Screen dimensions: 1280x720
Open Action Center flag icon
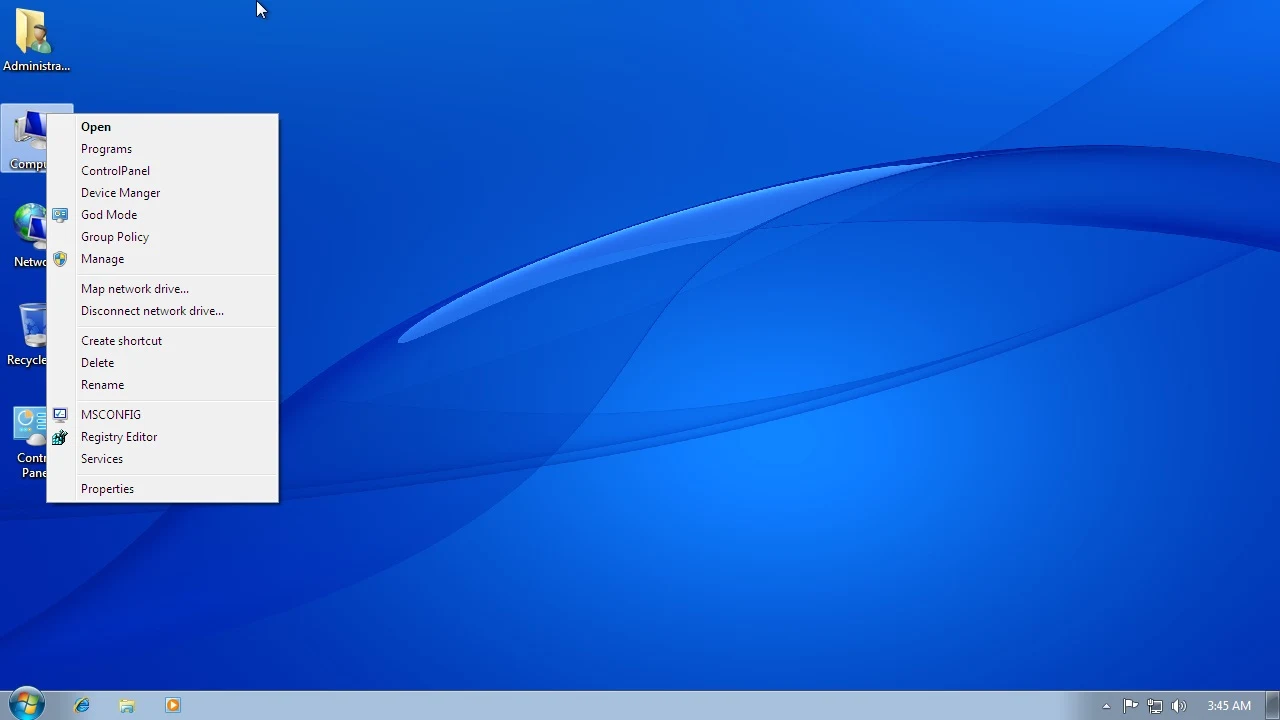pos(1131,705)
